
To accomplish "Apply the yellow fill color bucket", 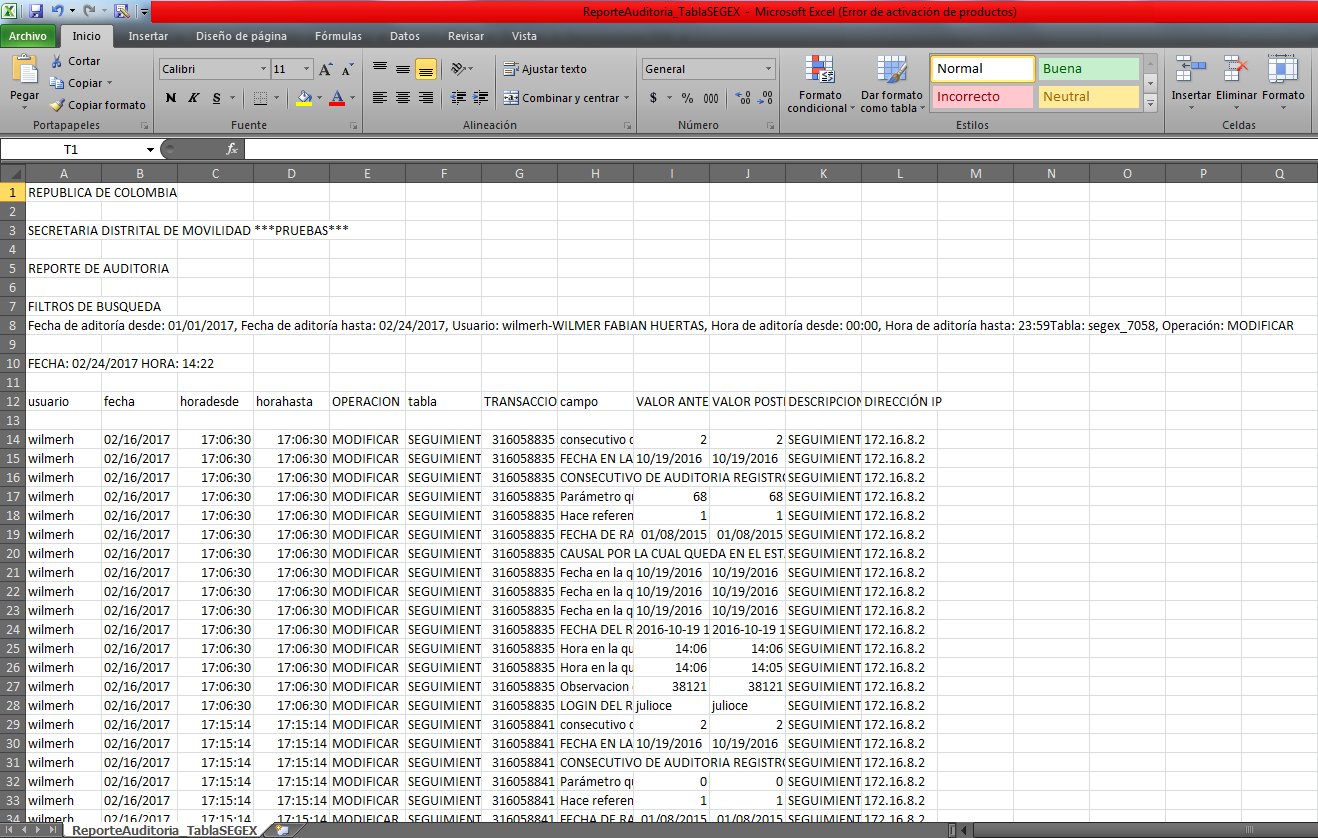I will coord(304,98).
